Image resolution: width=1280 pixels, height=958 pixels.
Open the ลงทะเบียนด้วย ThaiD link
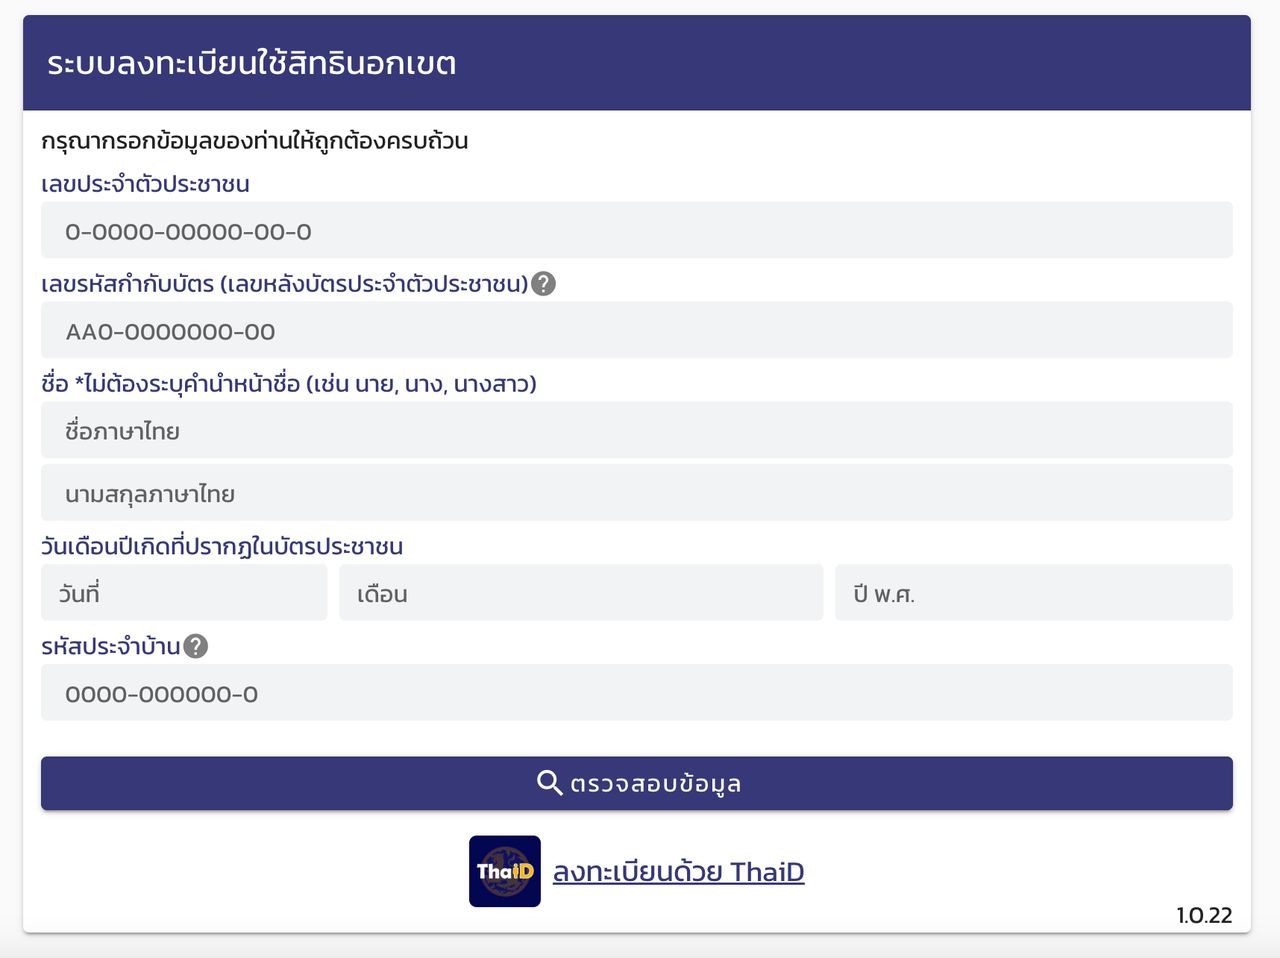pyautogui.click(x=678, y=872)
